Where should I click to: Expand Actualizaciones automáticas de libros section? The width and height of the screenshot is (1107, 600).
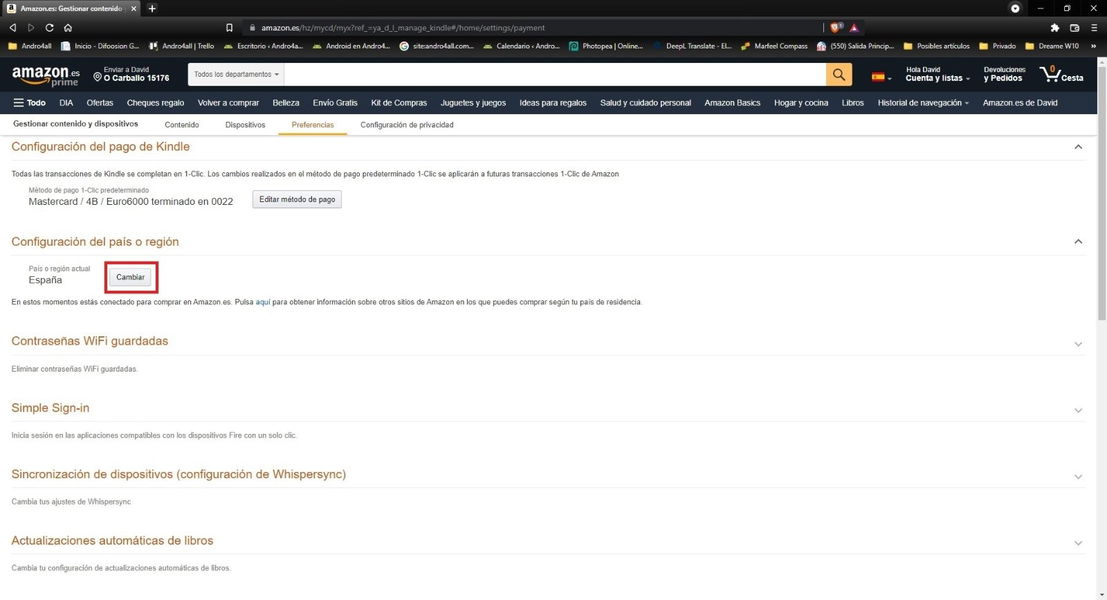click(x=1078, y=544)
